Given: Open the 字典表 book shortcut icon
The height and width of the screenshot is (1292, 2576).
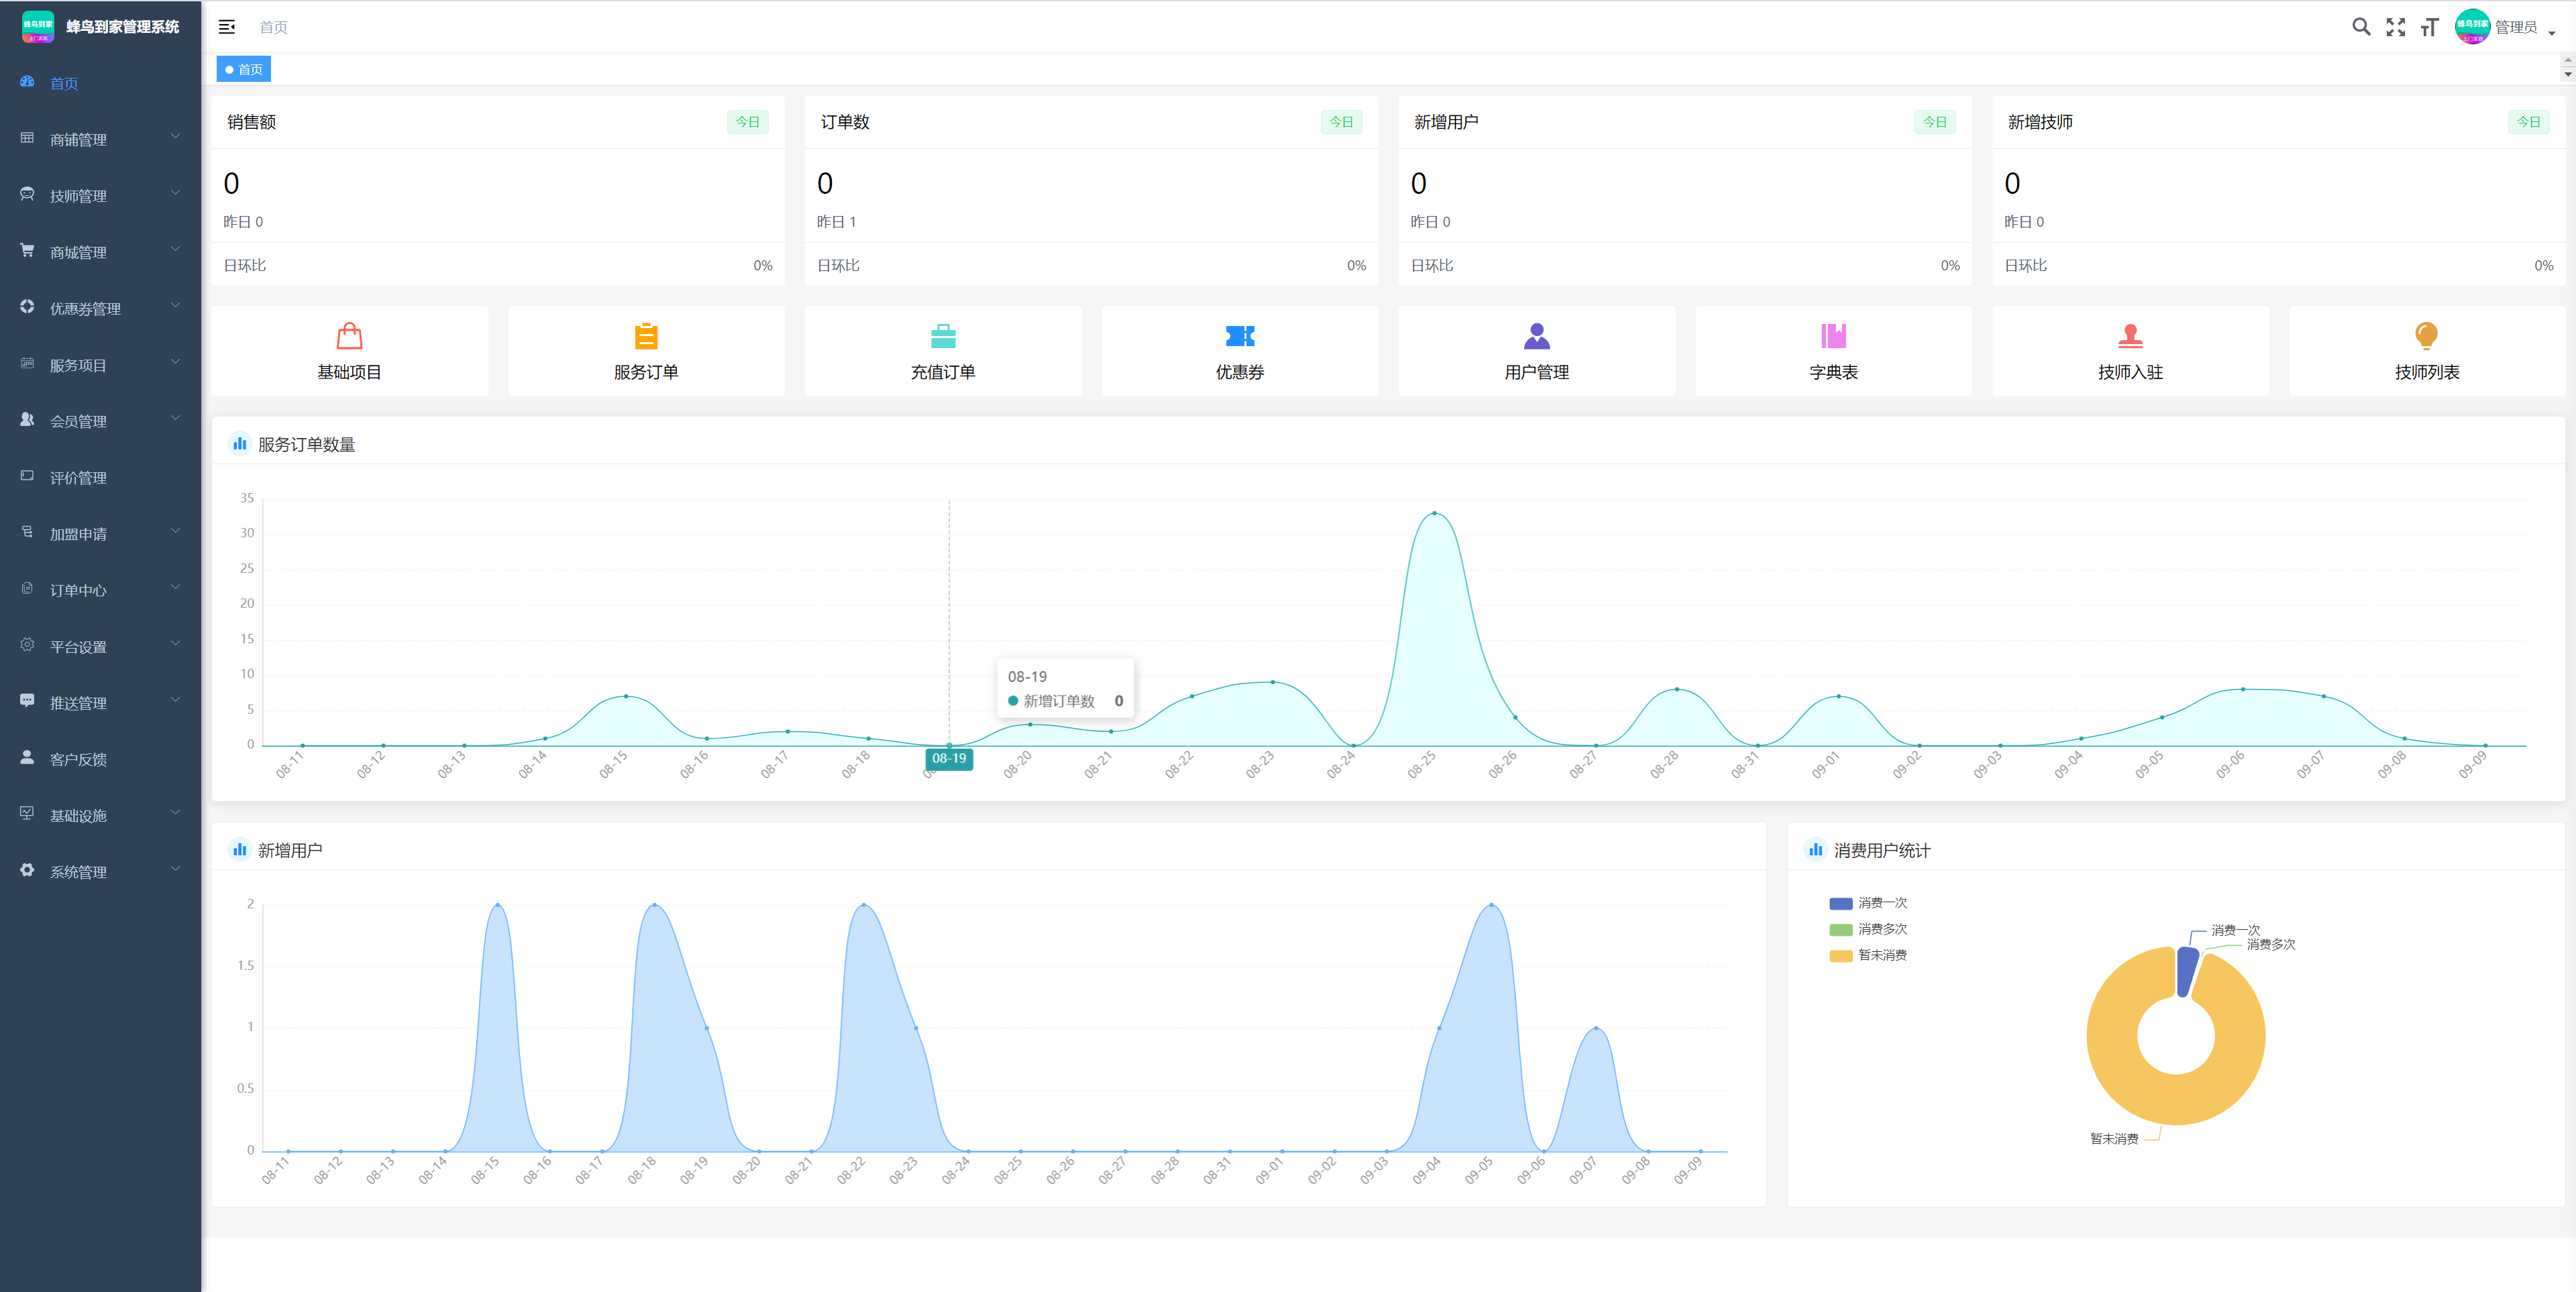Looking at the screenshot, I should pyautogui.click(x=1833, y=336).
